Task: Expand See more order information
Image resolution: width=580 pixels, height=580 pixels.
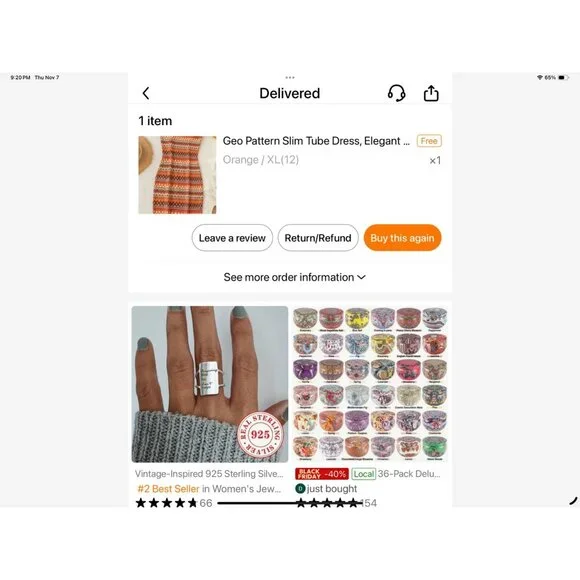Action: 294,277
